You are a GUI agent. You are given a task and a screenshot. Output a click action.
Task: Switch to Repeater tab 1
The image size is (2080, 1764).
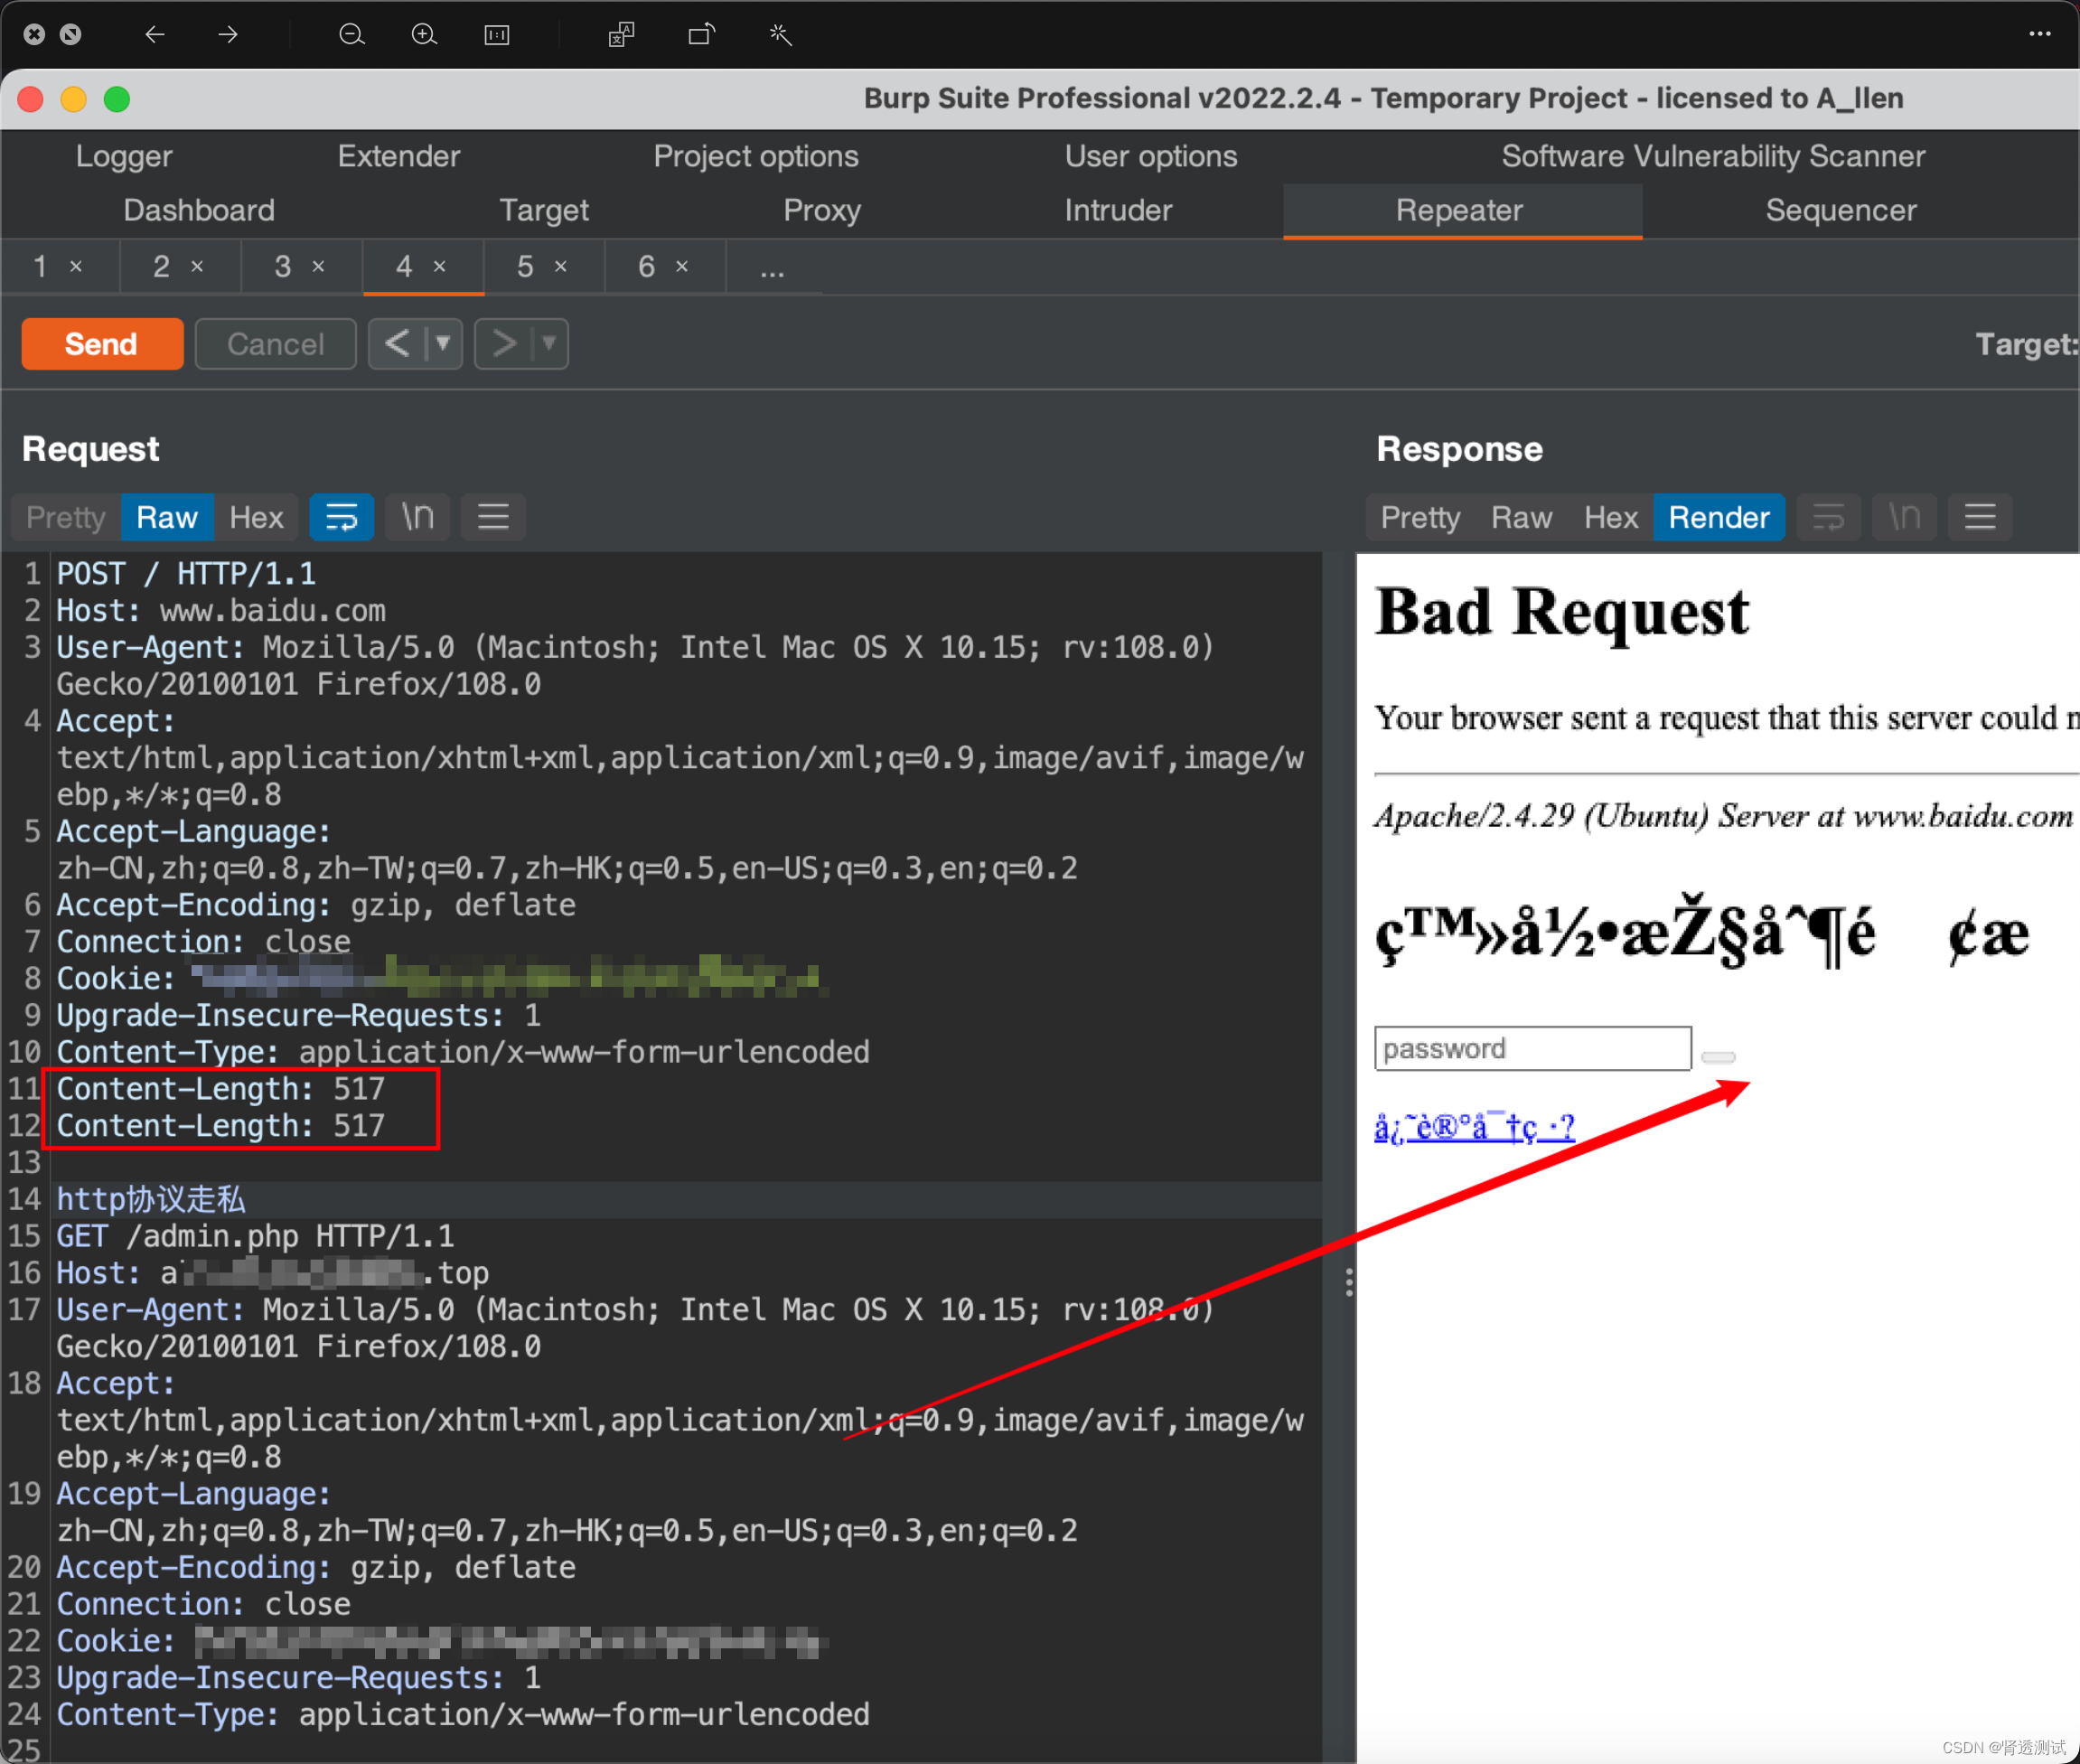[40, 267]
